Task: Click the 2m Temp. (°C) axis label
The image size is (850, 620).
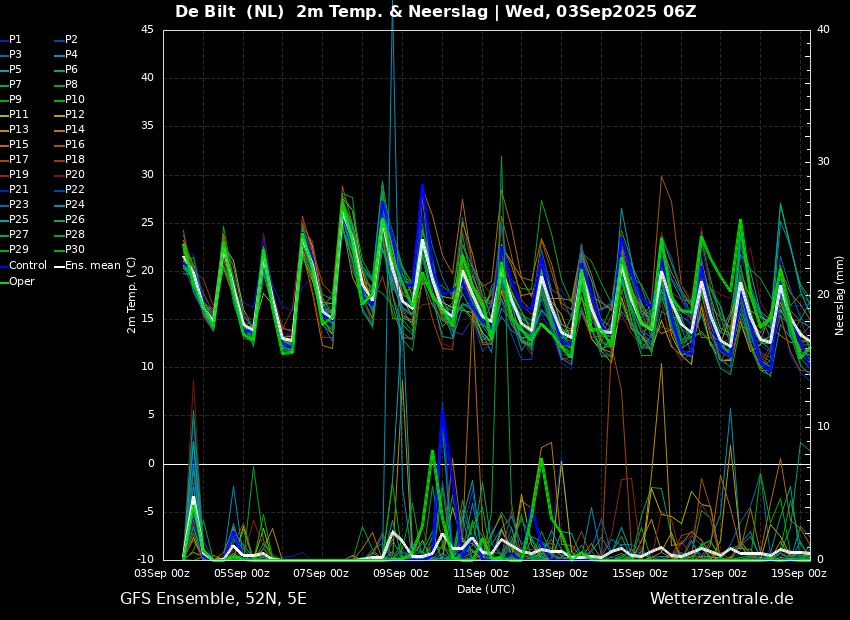Action: (x=132, y=295)
